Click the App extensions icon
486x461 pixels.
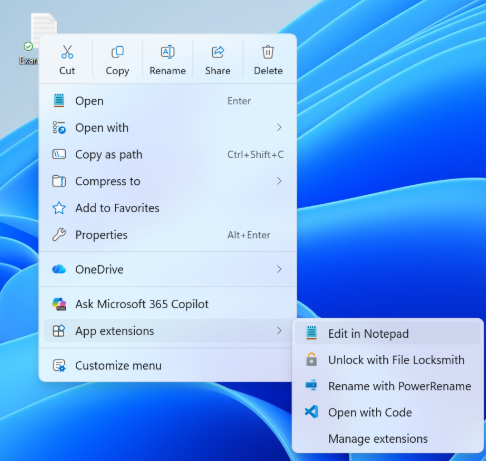coord(59,331)
